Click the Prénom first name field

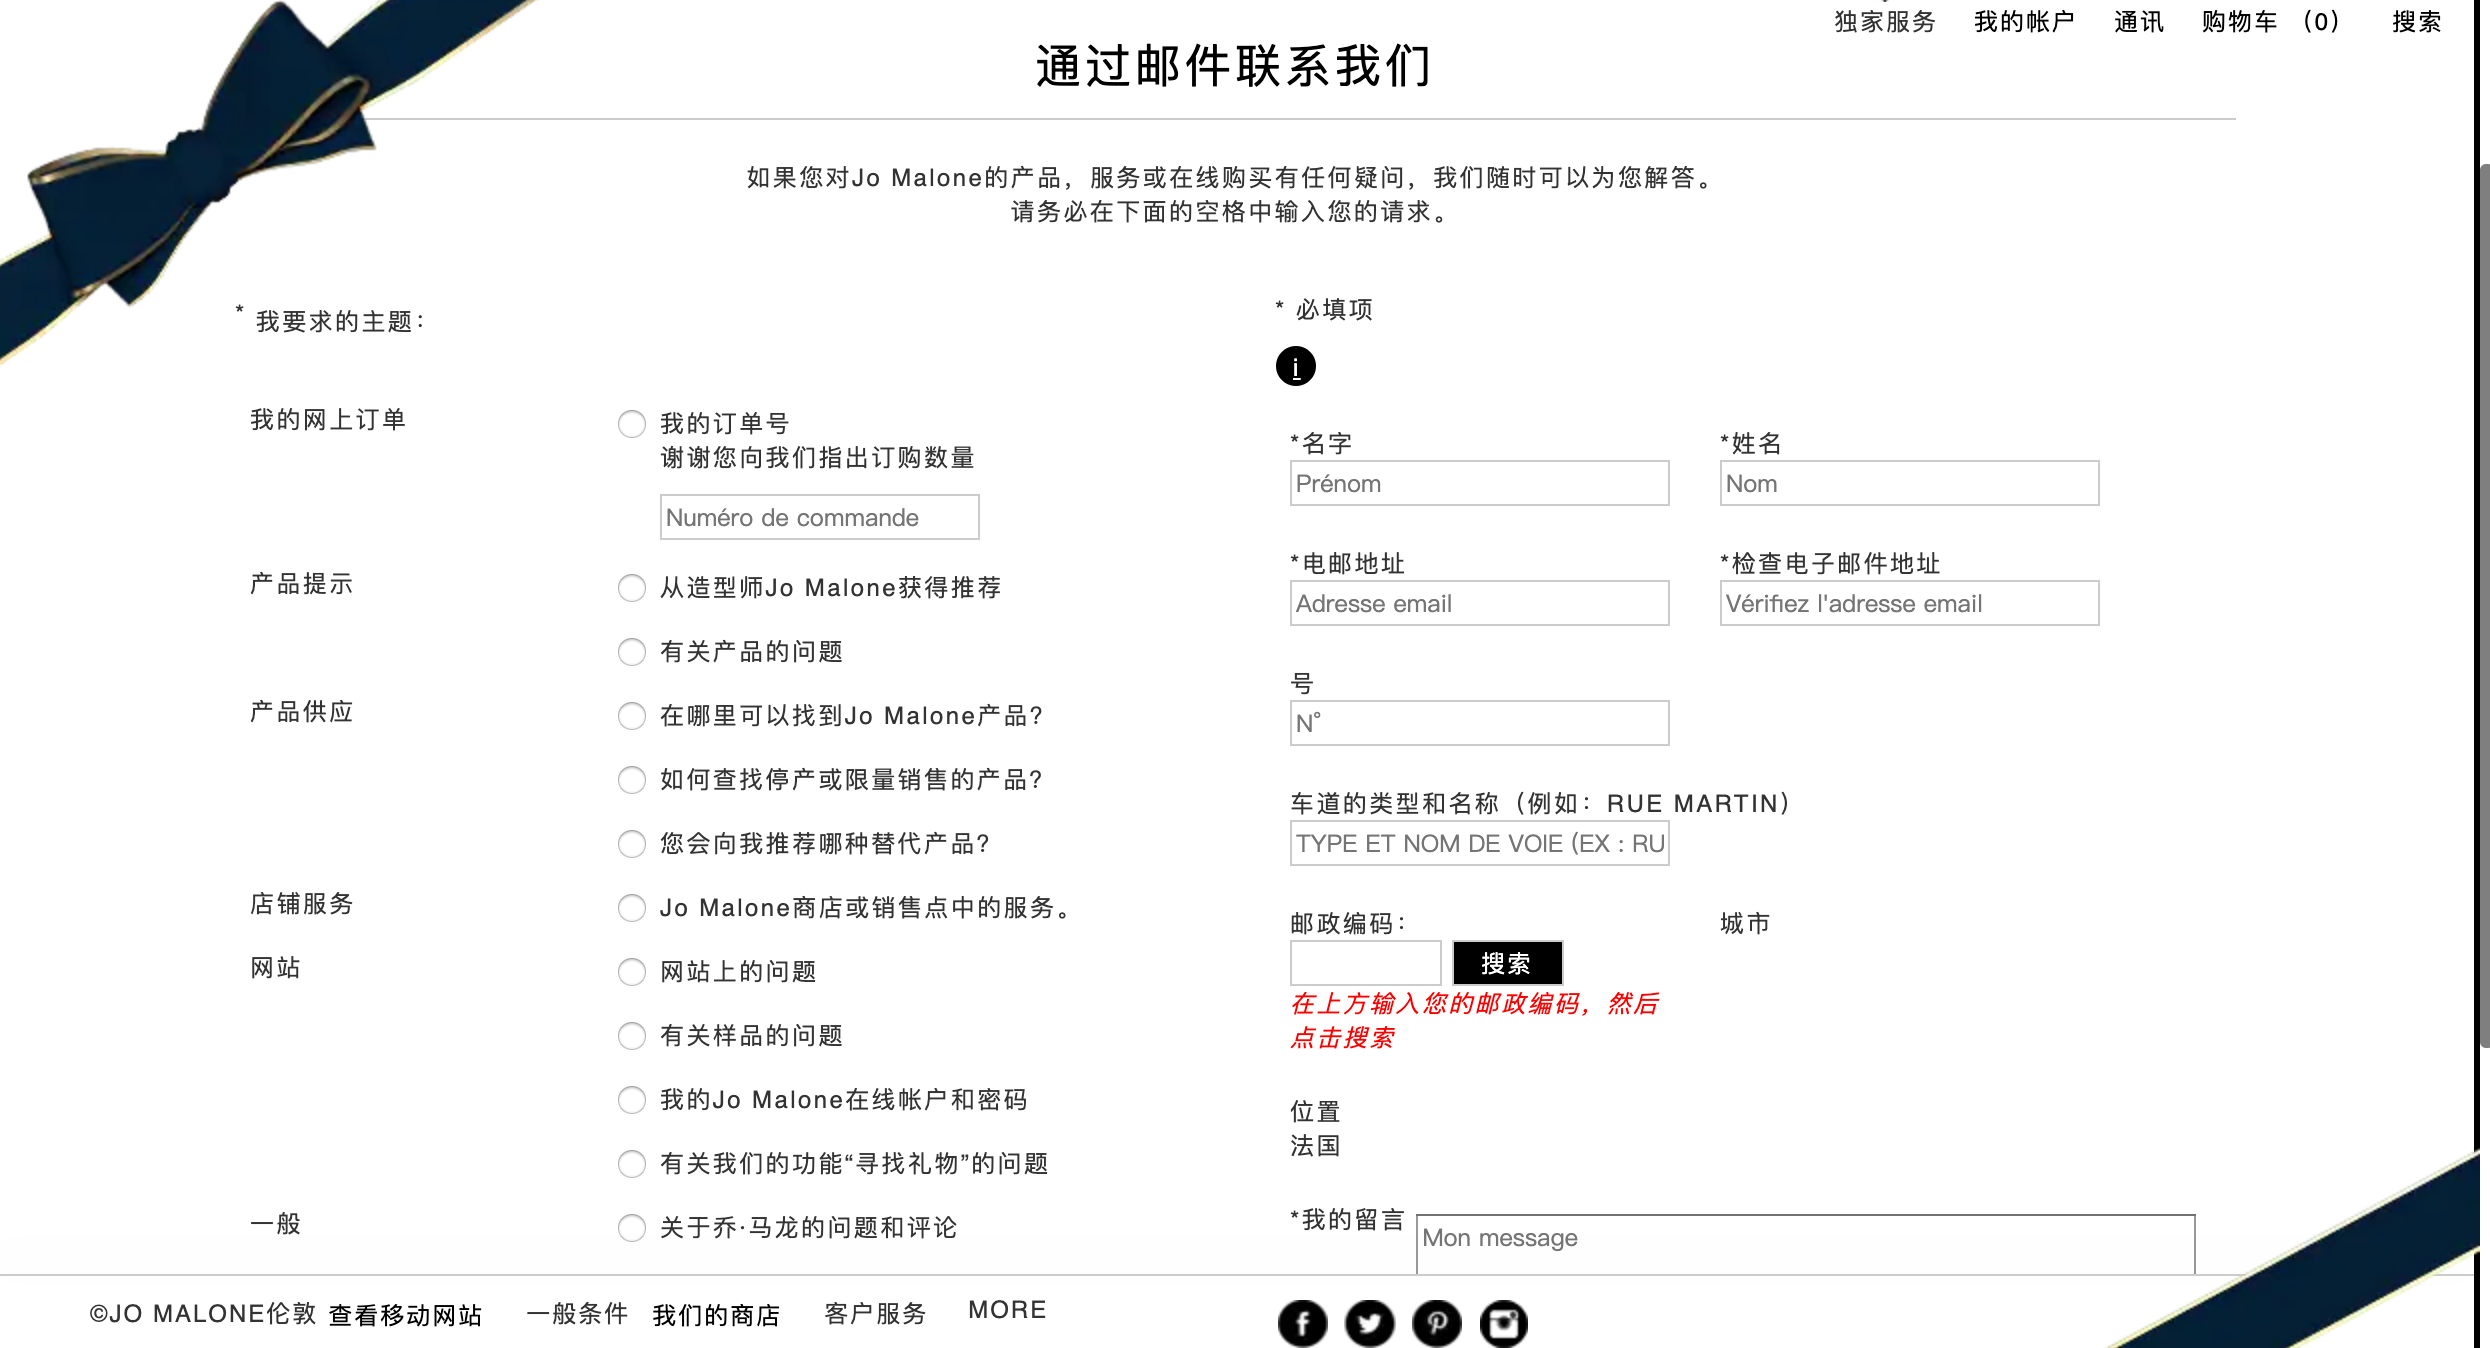(x=1479, y=483)
